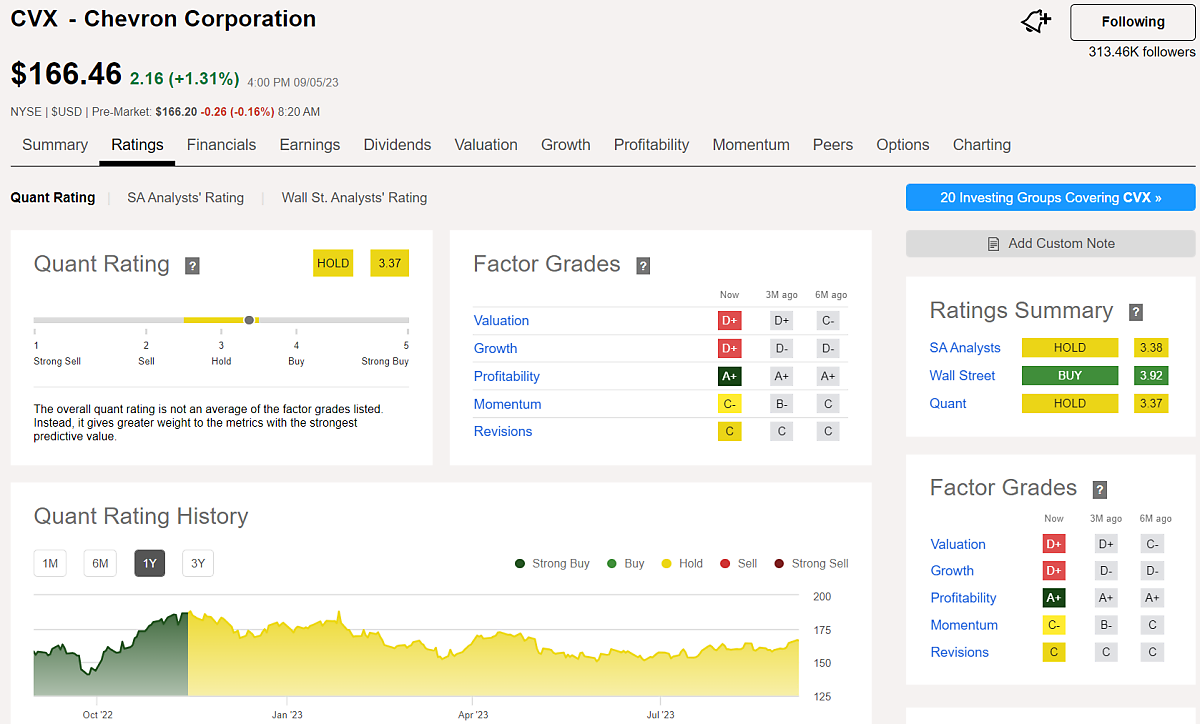Switch to SA Analysts' Rating sub-tab

pyautogui.click(x=185, y=198)
